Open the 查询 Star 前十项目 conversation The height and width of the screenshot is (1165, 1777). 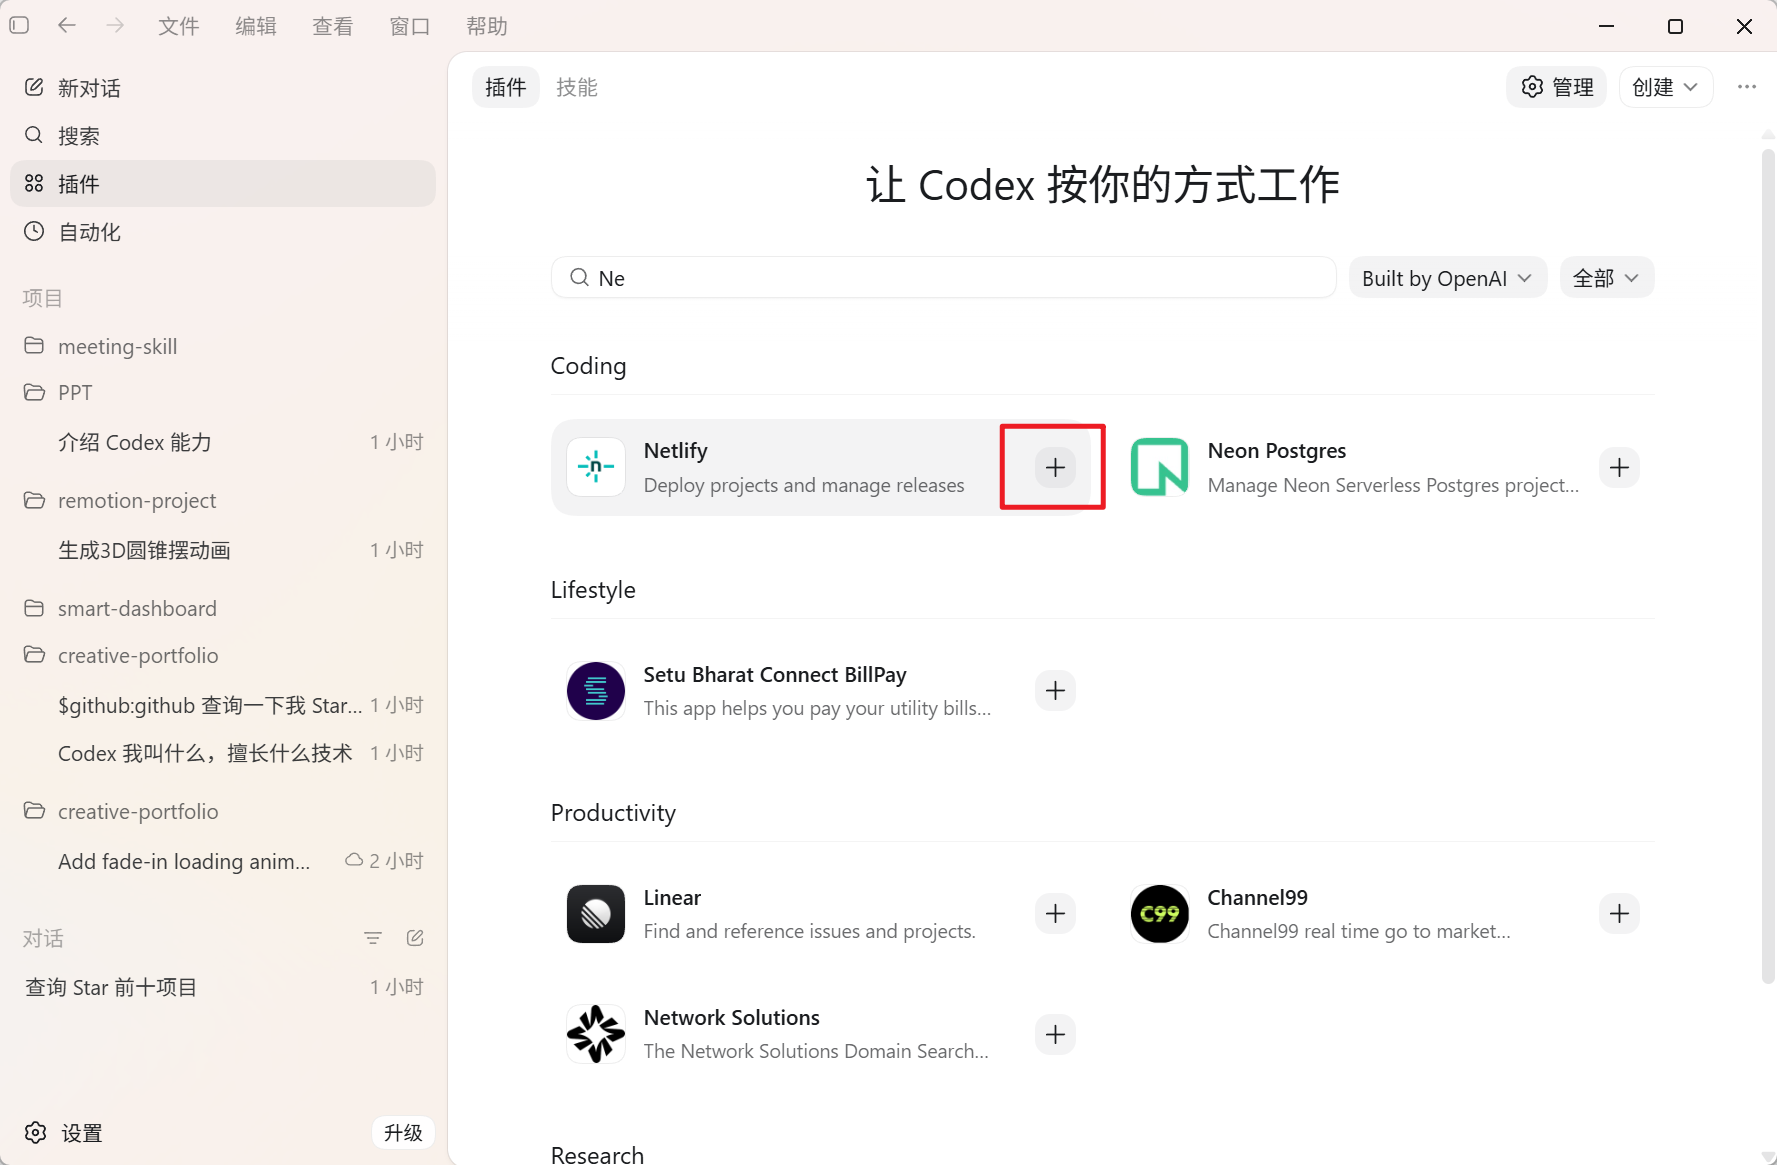(223, 987)
